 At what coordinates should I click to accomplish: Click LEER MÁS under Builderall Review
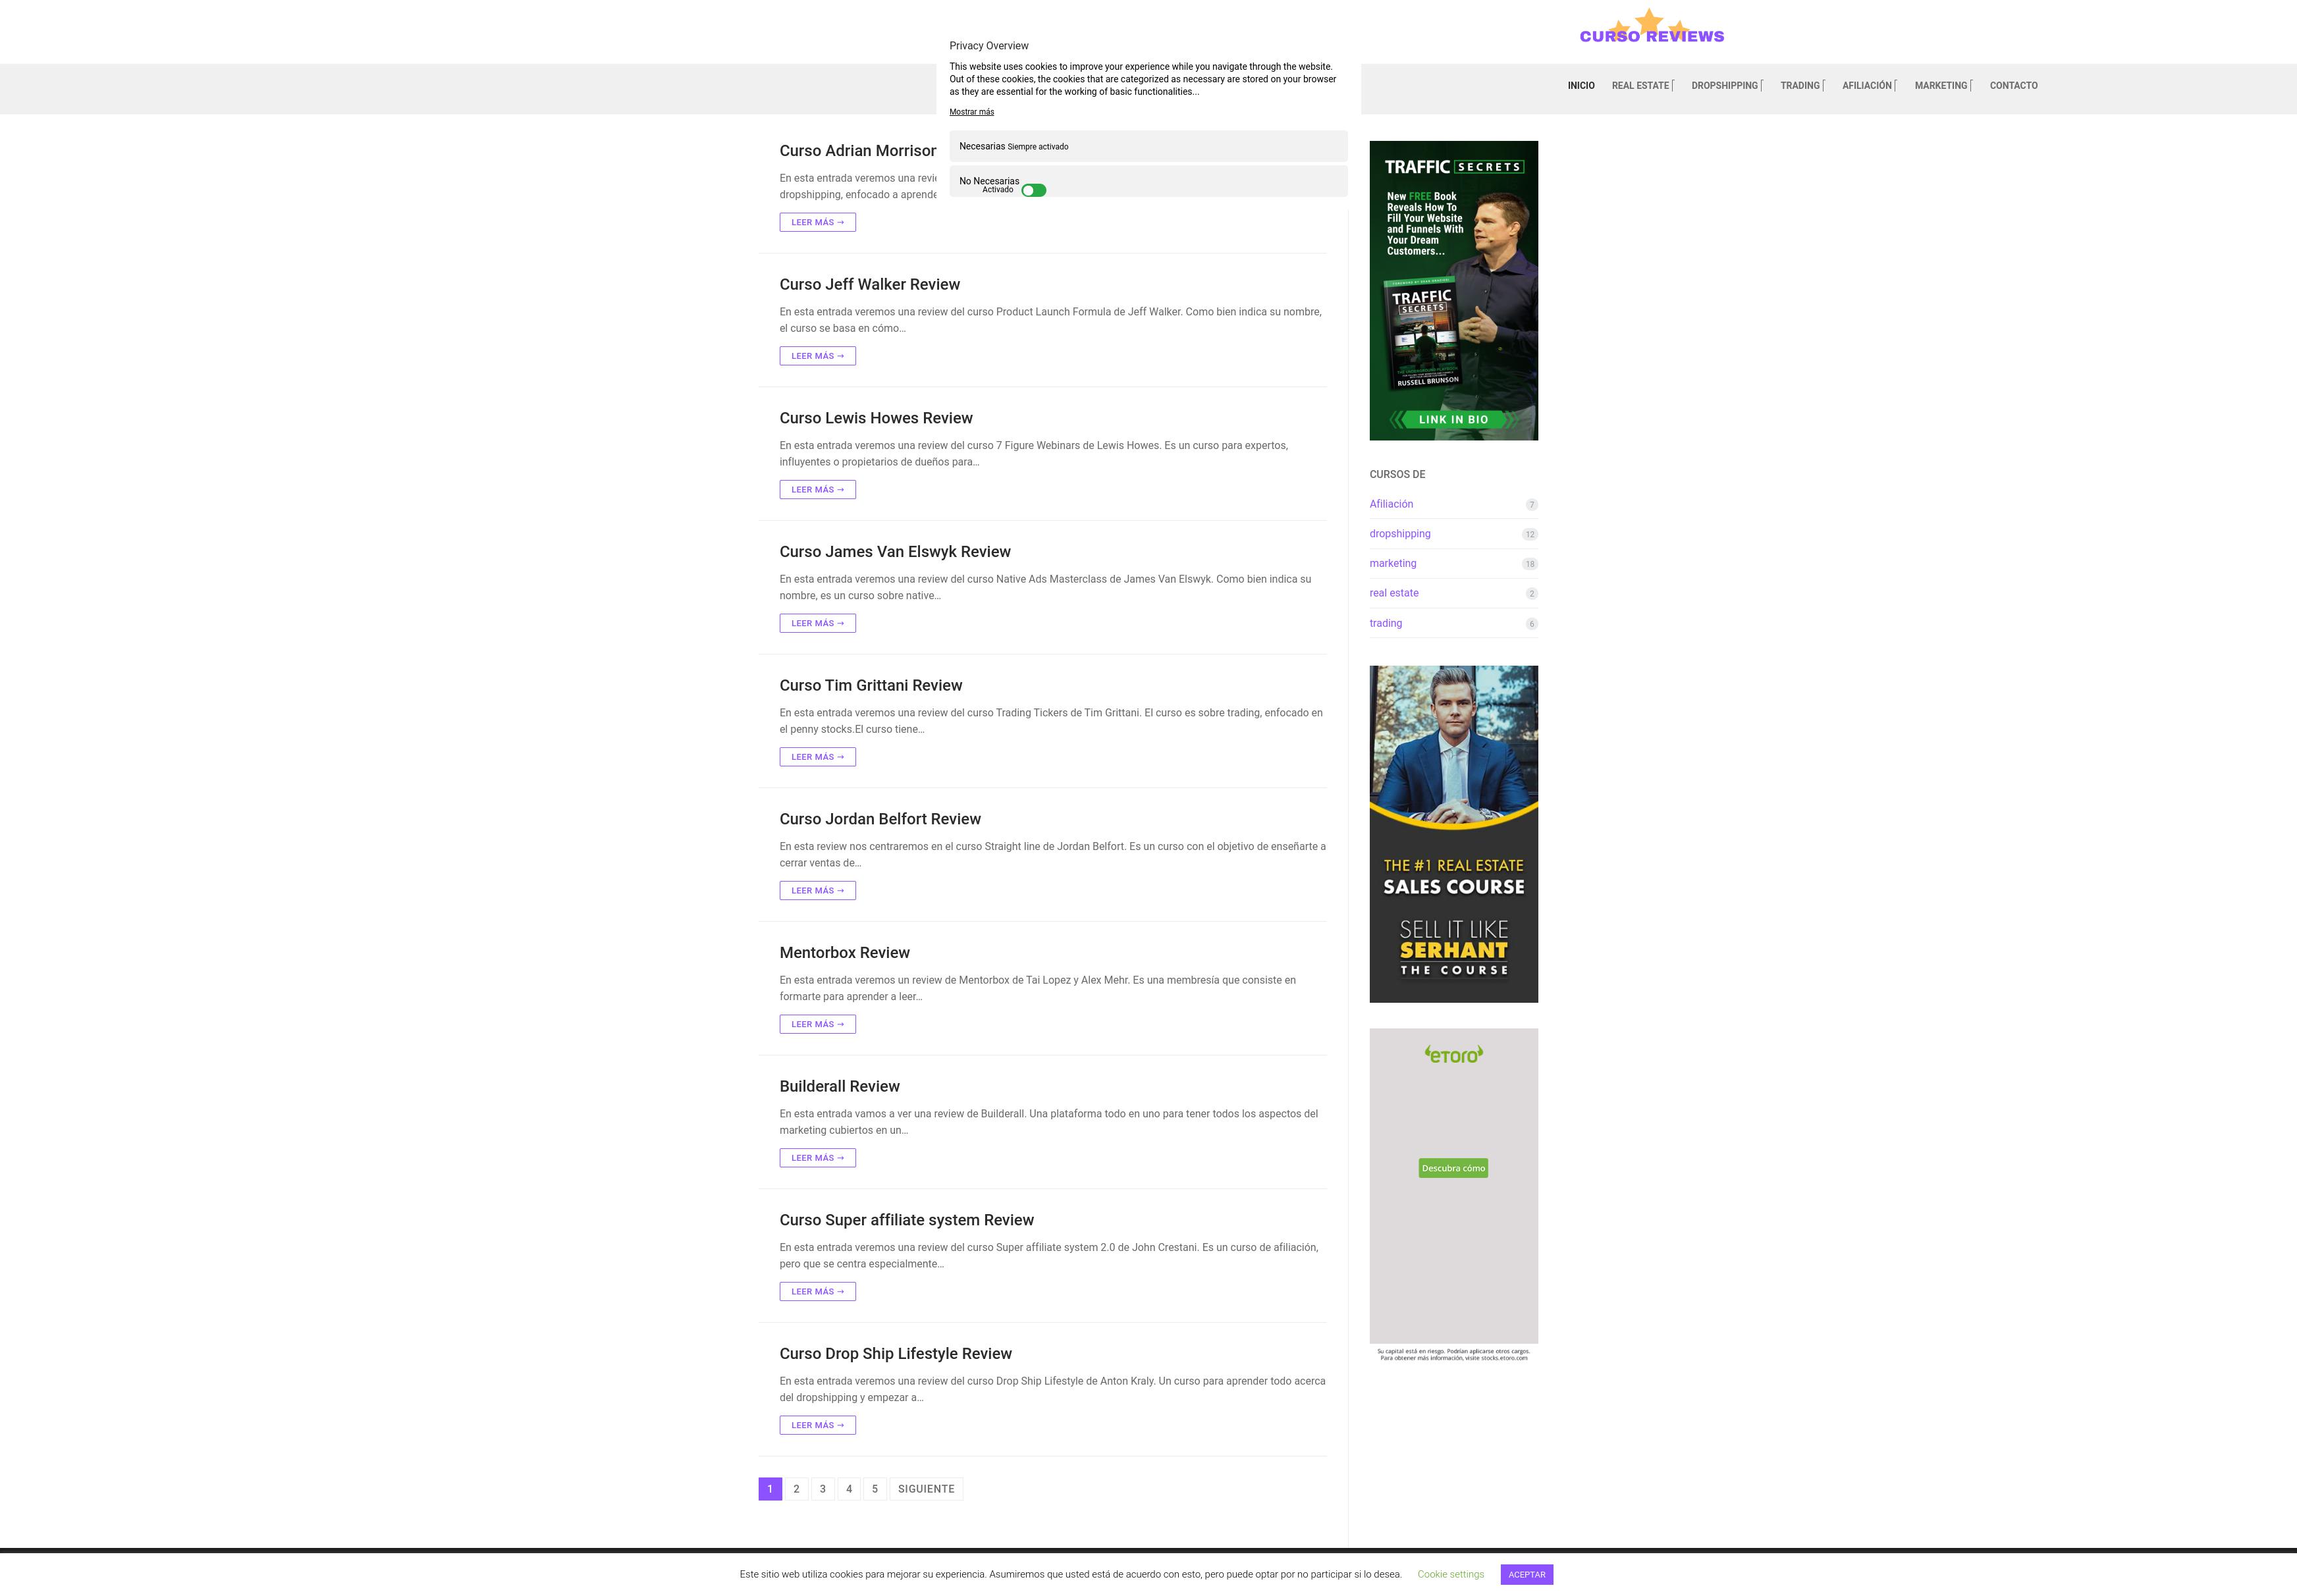[817, 1158]
